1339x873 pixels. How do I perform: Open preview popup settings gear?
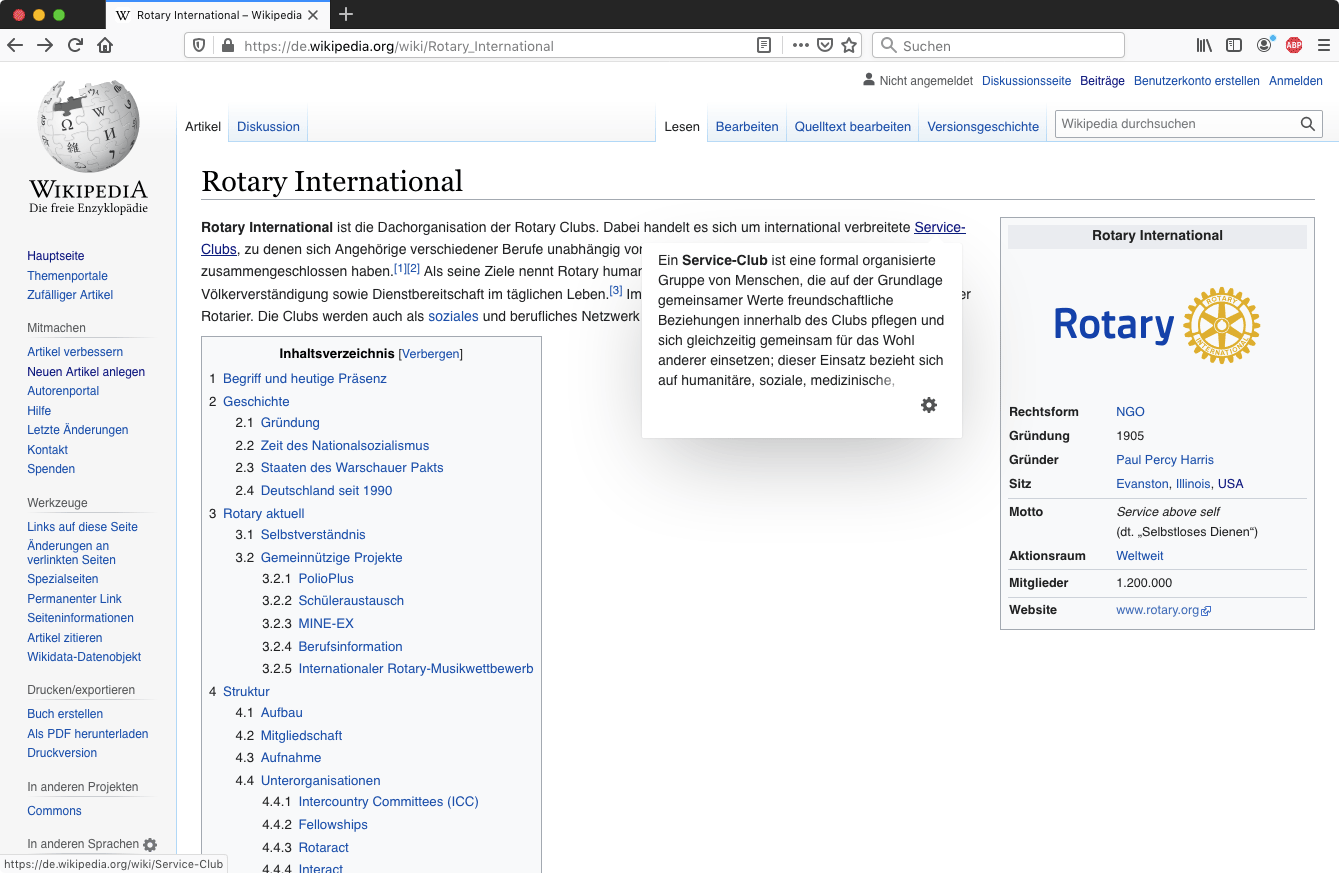[x=929, y=405]
